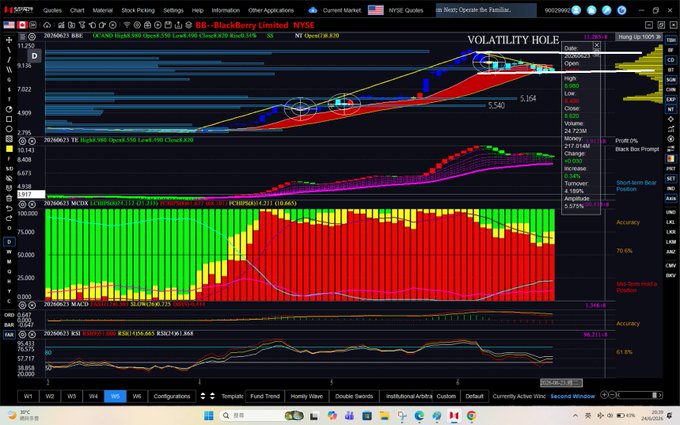Click the Second Window link
Image resolution: width=680 pixels, height=425 pixels.
tap(572, 396)
